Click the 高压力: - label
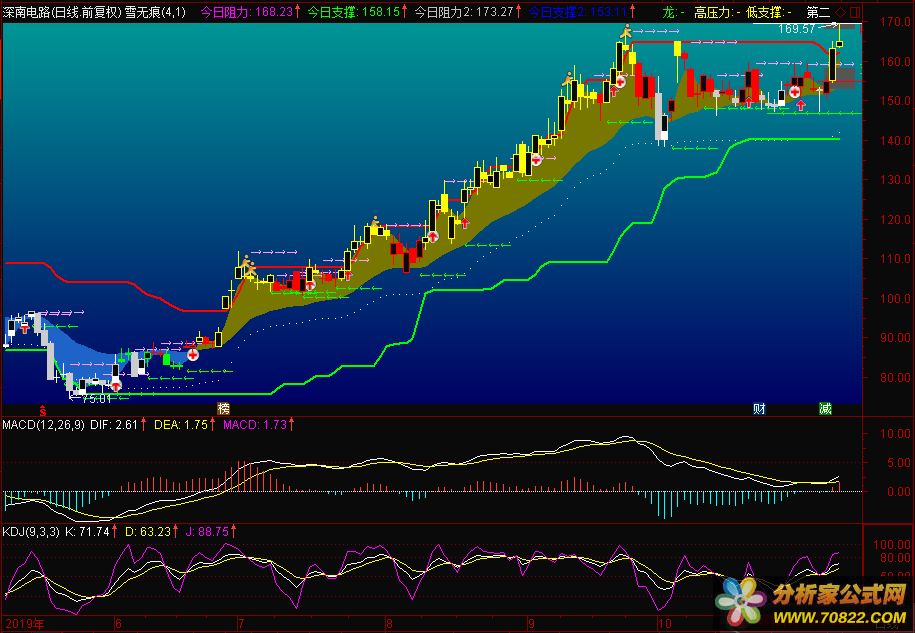Screen dimensions: 915x633 click(x=718, y=12)
